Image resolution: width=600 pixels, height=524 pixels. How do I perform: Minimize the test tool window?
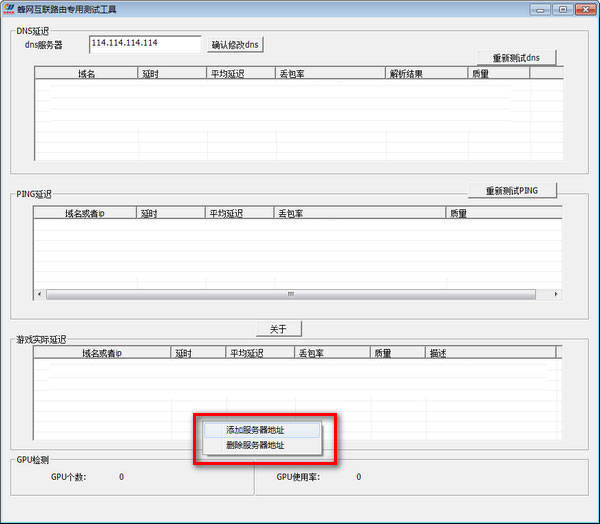click(x=540, y=9)
